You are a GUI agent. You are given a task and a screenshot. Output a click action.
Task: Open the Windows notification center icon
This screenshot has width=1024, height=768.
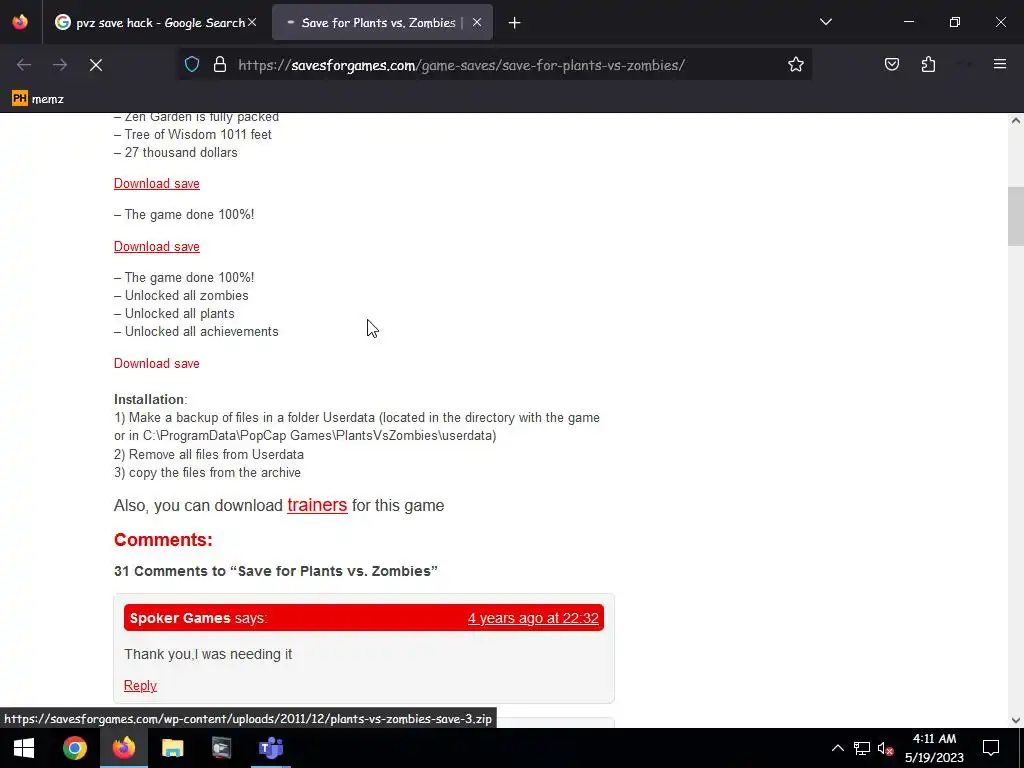click(x=991, y=748)
